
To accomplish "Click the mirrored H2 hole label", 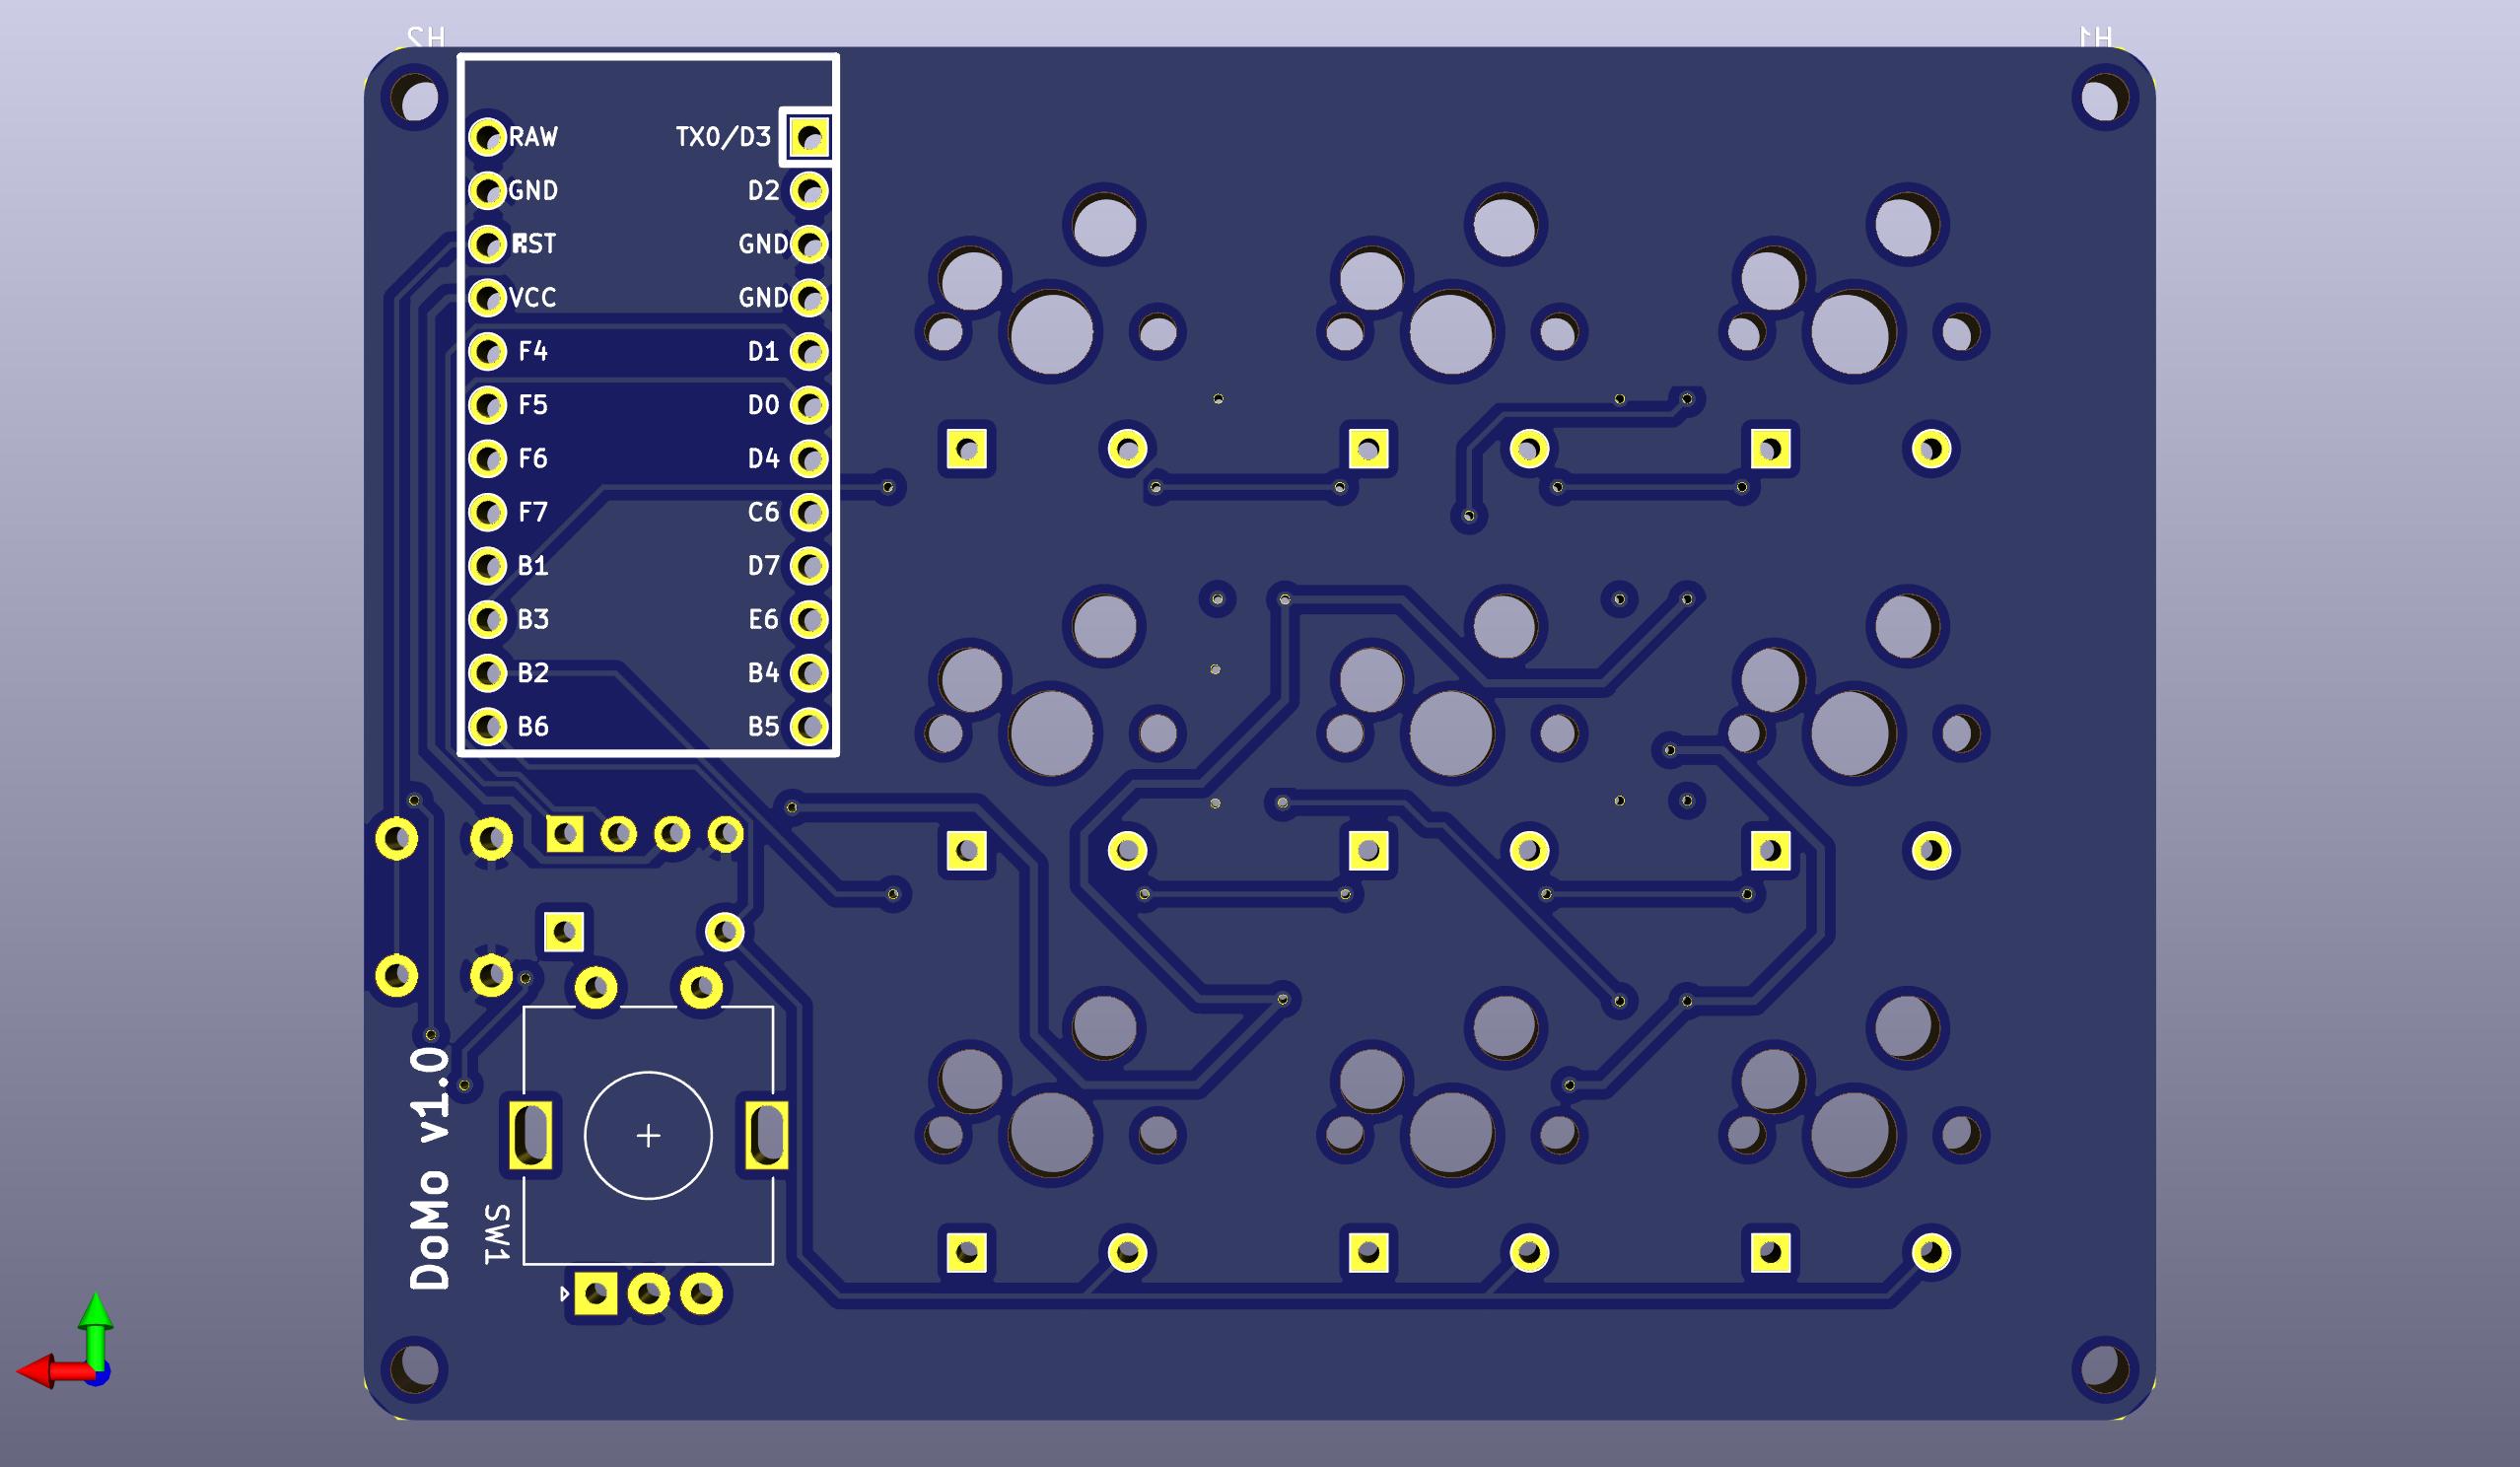I will pos(425,37).
